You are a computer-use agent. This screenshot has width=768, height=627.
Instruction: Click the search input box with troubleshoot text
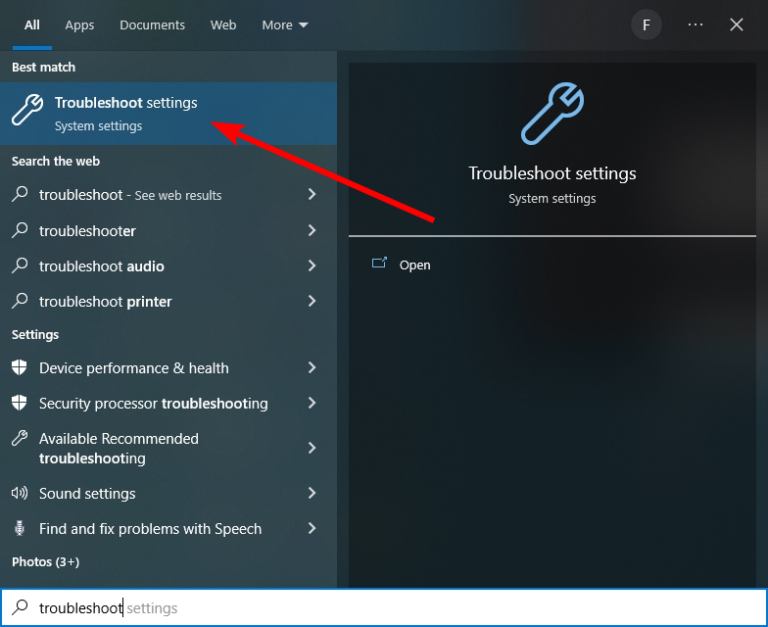pyautogui.click(x=384, y=607)
